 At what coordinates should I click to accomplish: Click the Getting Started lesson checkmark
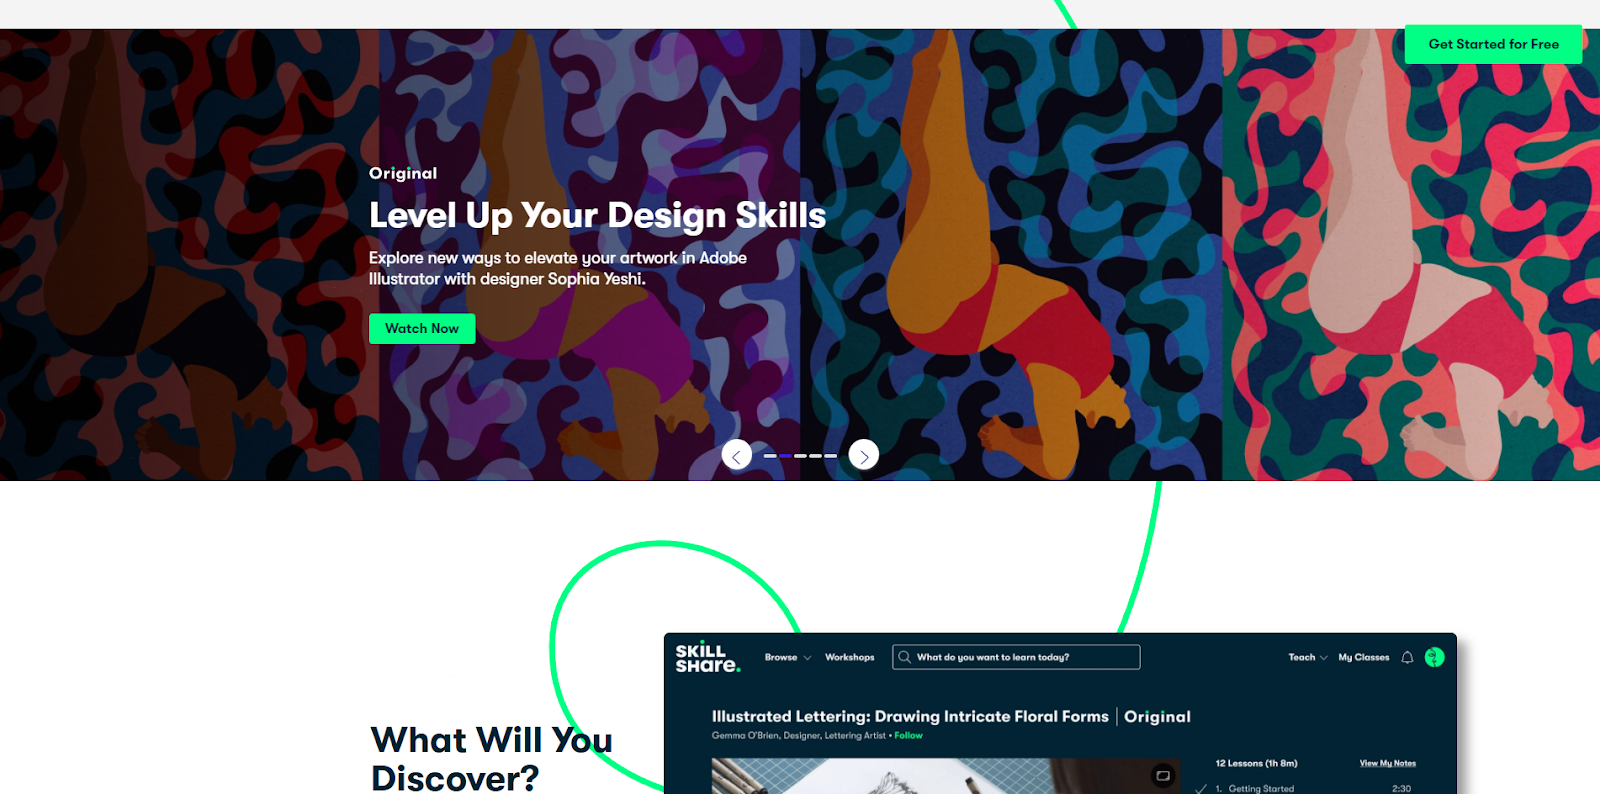[1201, 788]
